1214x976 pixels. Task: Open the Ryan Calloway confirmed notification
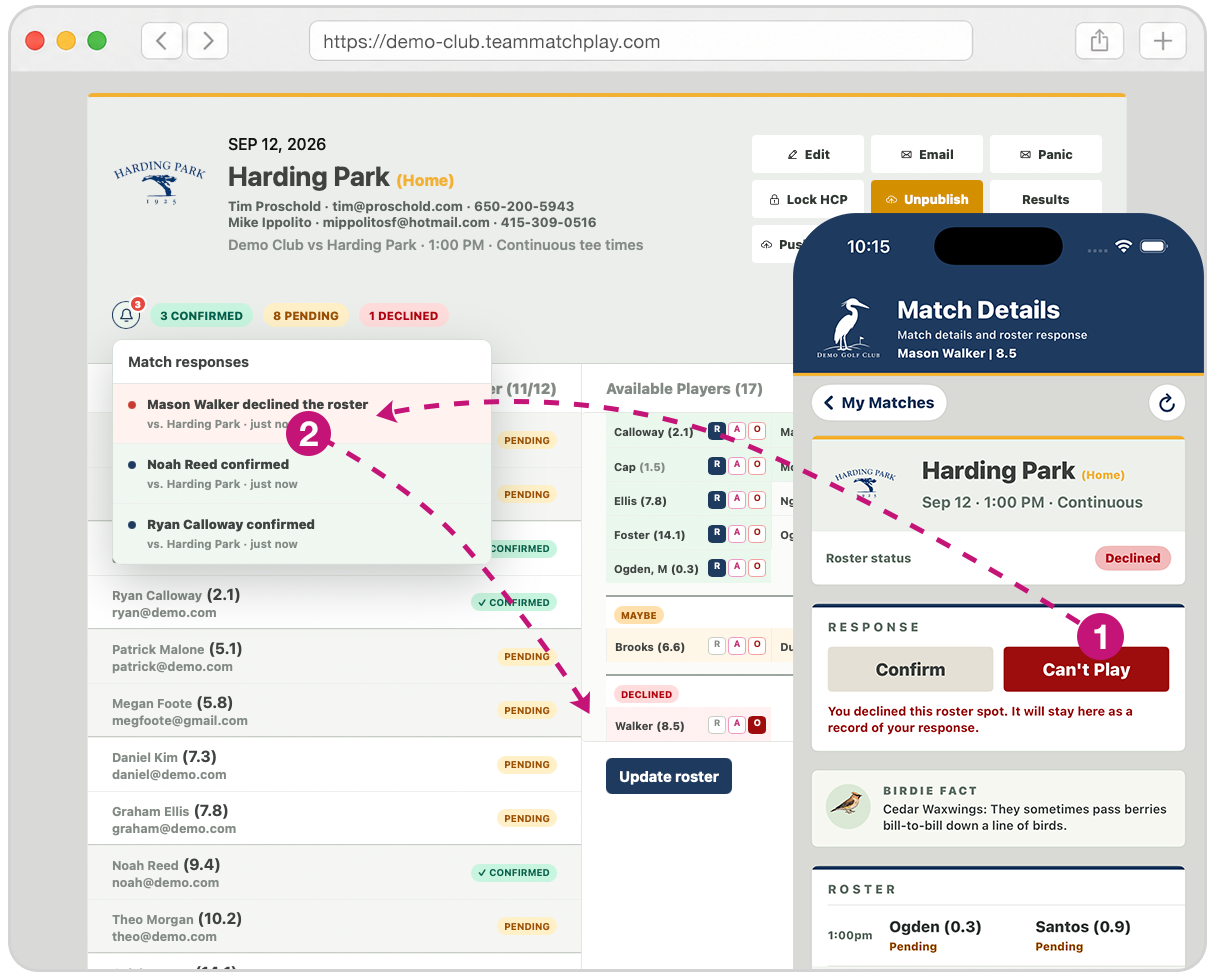click(302, 534)
